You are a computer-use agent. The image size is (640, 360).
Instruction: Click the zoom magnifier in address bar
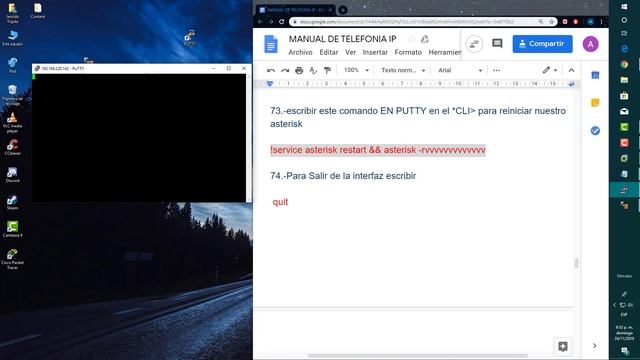(540, 22)
